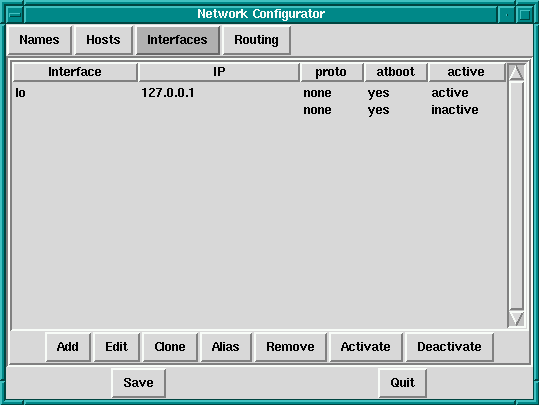The width and height of the screenshot is (539, 405).
Task: Click the scrollbar down arrow
Action: (x=516, y=318)
